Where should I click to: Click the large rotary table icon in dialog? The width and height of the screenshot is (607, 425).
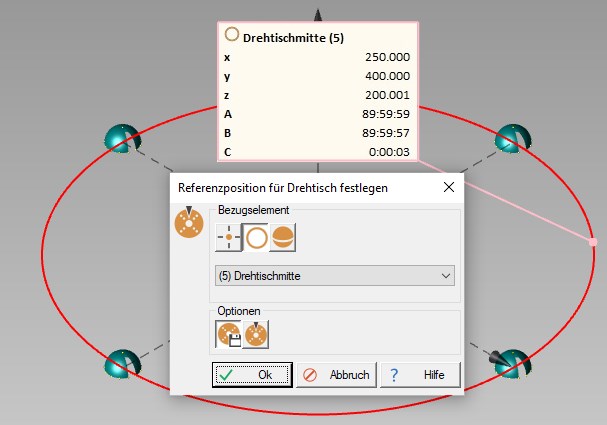tap(189, 222)
